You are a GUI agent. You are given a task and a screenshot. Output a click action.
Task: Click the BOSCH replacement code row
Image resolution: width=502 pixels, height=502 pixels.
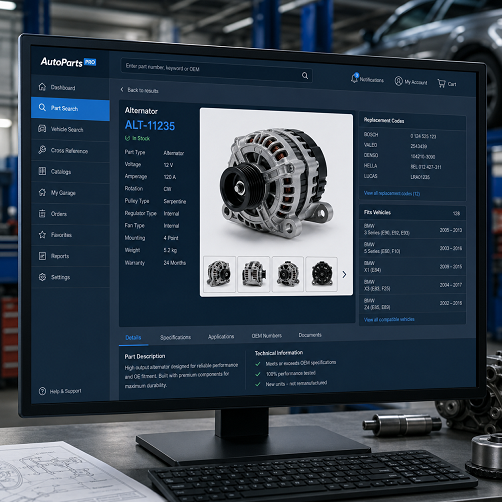pos(412,135)
